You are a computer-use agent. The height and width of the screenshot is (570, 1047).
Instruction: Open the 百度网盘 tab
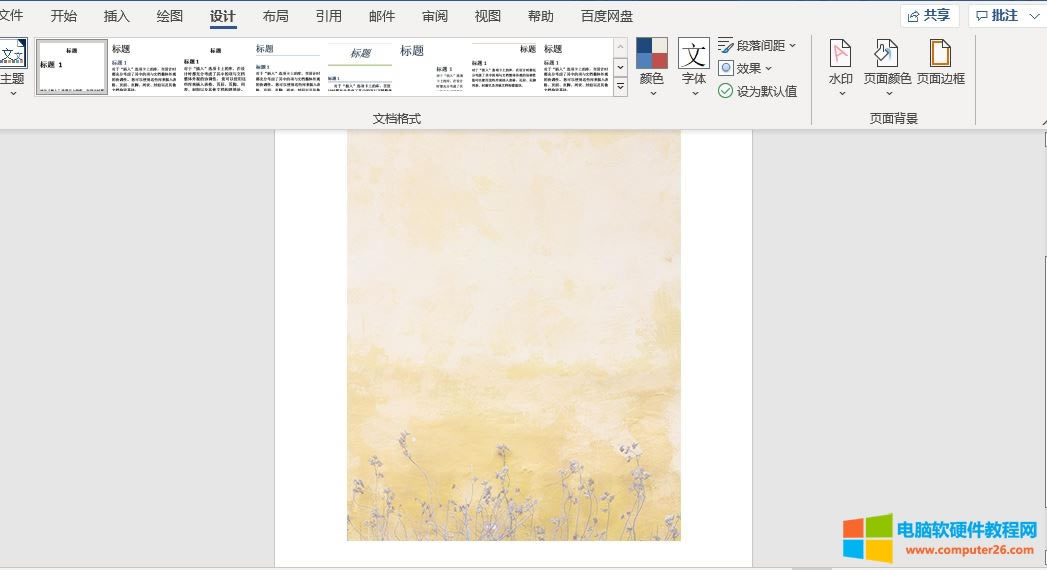(x=607, y=16)
